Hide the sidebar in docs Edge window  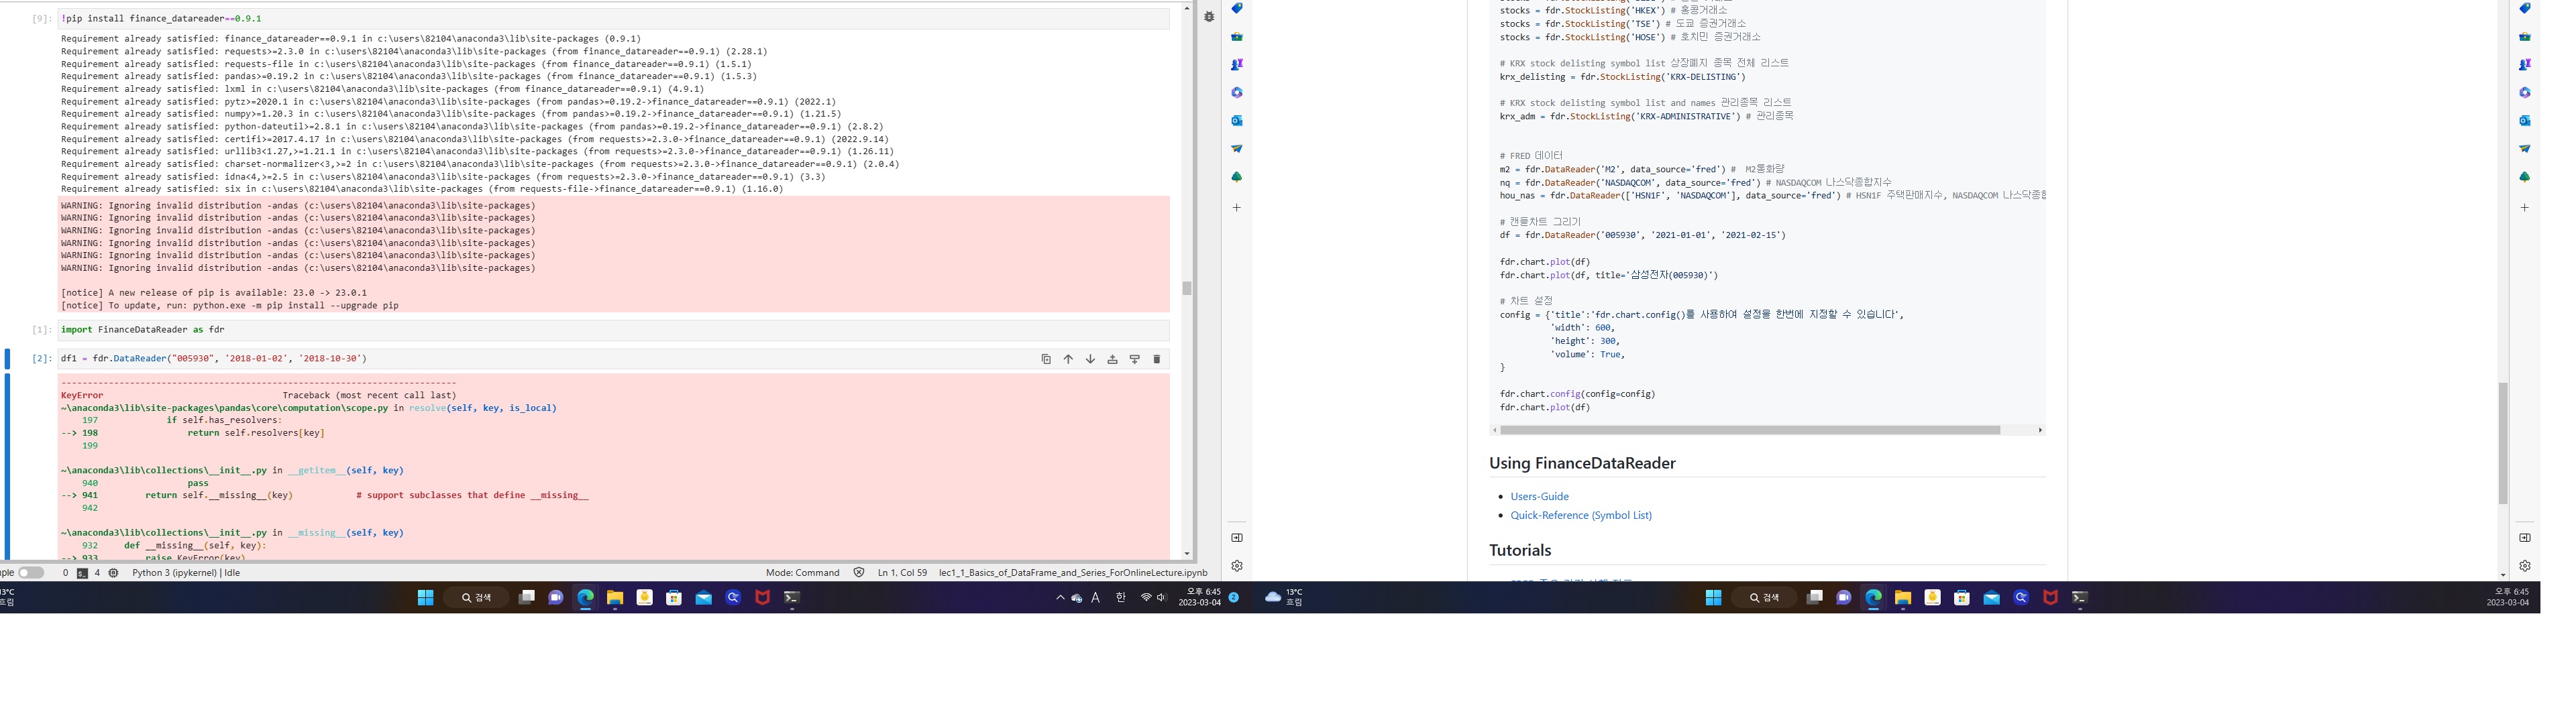[x=2525, y=538]
